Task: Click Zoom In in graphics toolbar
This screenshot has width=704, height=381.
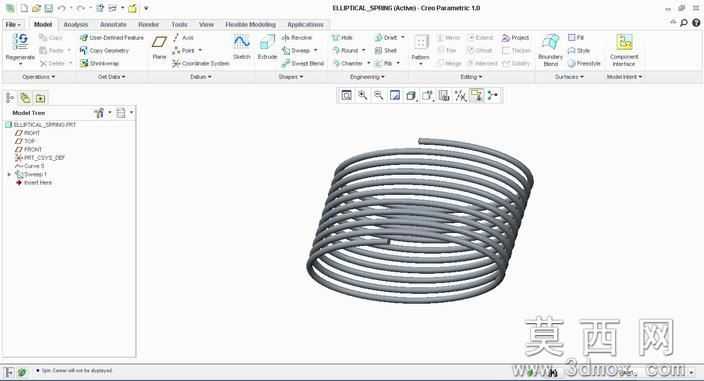Action: click(362, 95)
